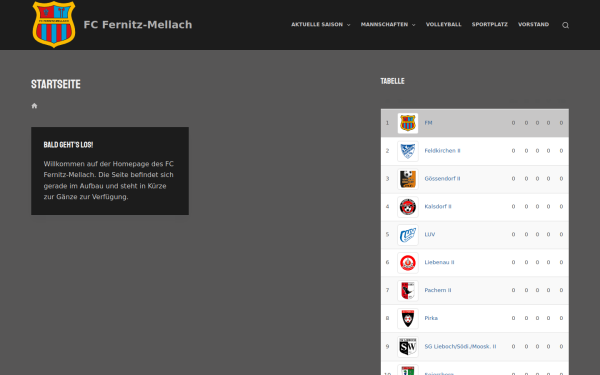This screenshot has height=375, width=600.
Task: Open the Liebenau II team link
Action: click(x=439, y=262)
